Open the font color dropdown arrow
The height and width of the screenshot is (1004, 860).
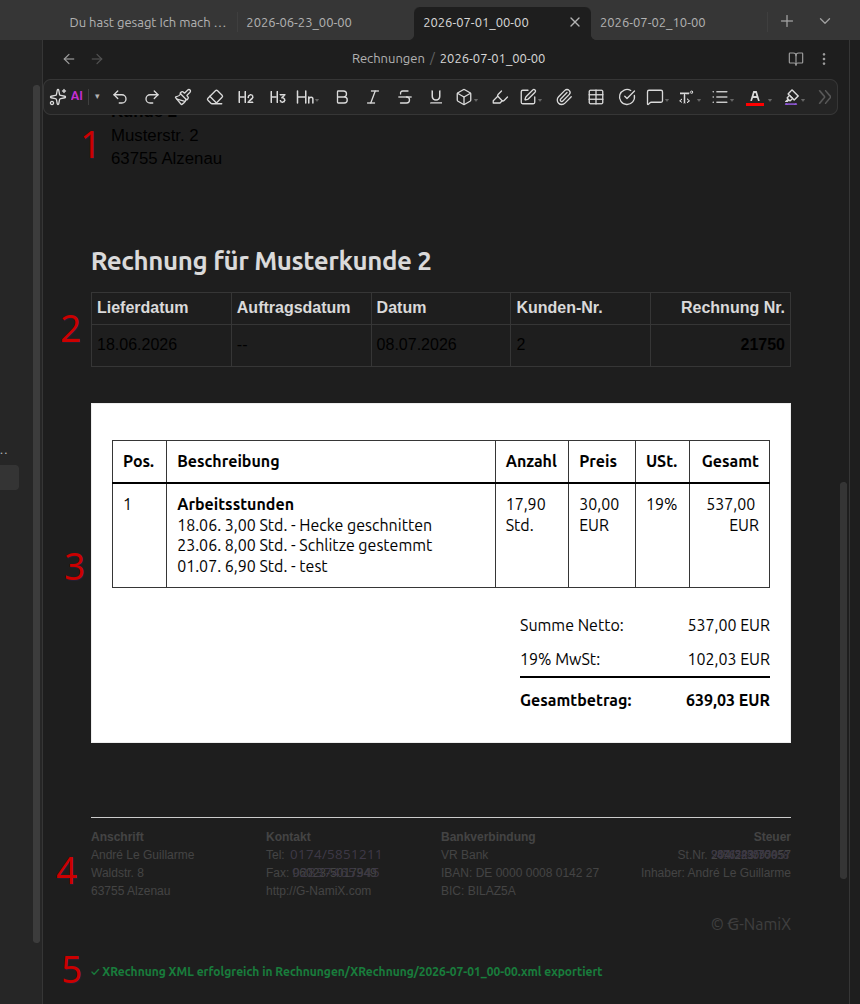(770, 99)
